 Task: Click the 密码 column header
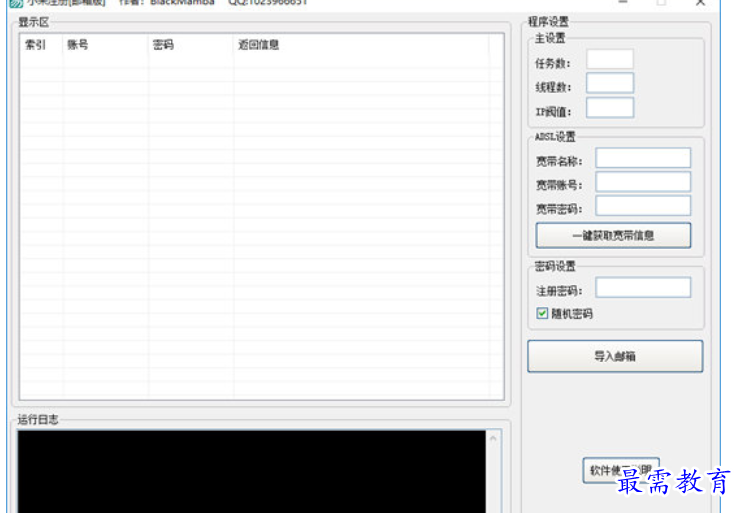click(190, 45)
